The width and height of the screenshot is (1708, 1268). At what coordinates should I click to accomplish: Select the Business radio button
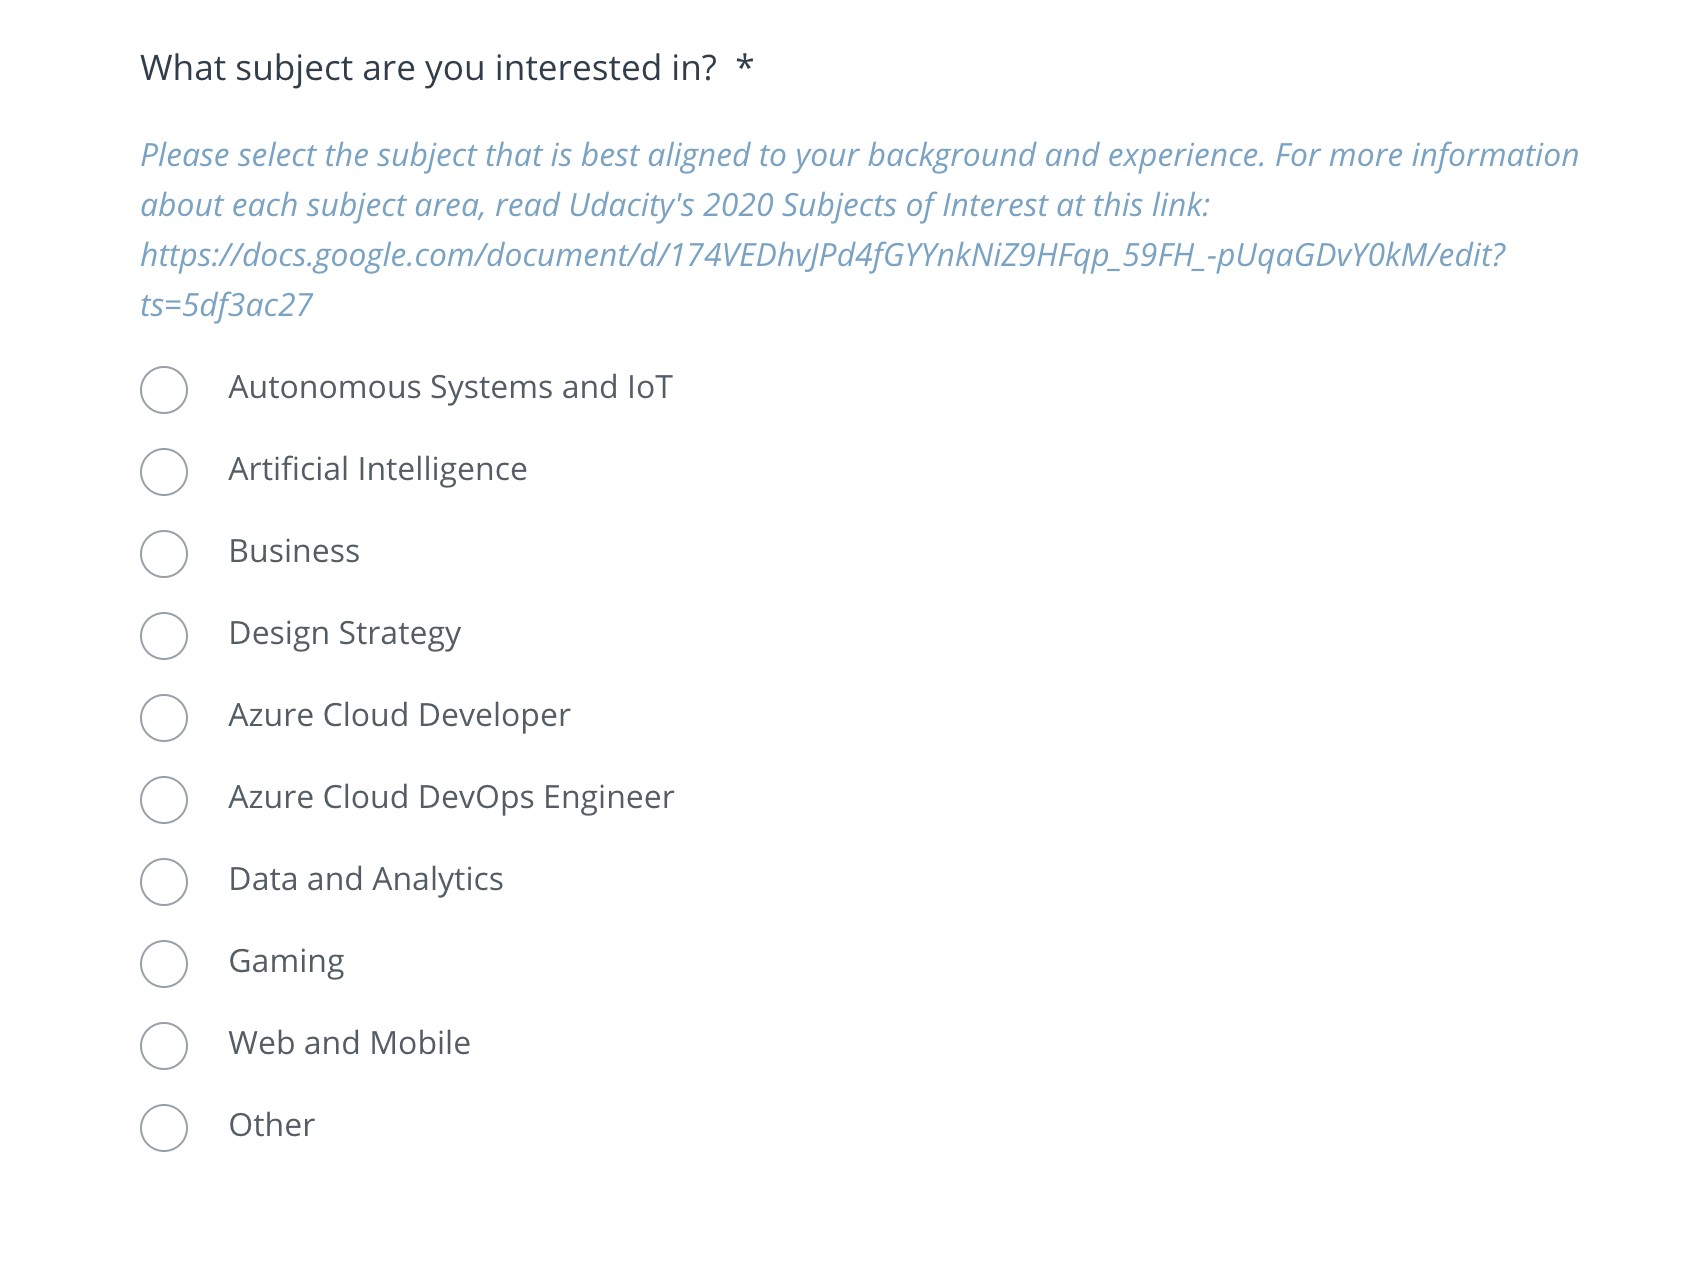(164, 554)
